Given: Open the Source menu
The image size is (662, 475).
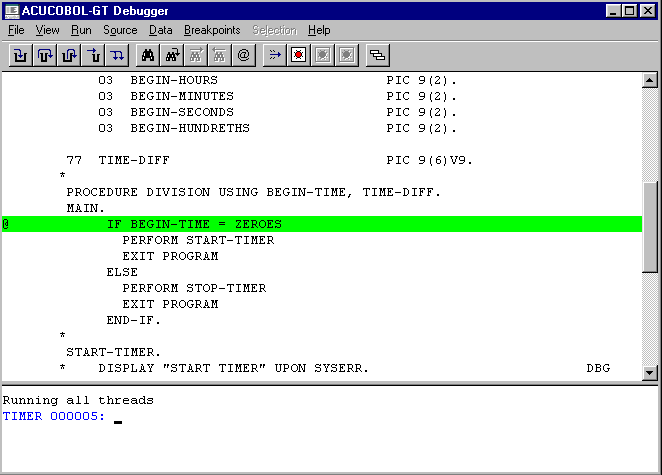Looking at the screenshot, I should [120, 31].
